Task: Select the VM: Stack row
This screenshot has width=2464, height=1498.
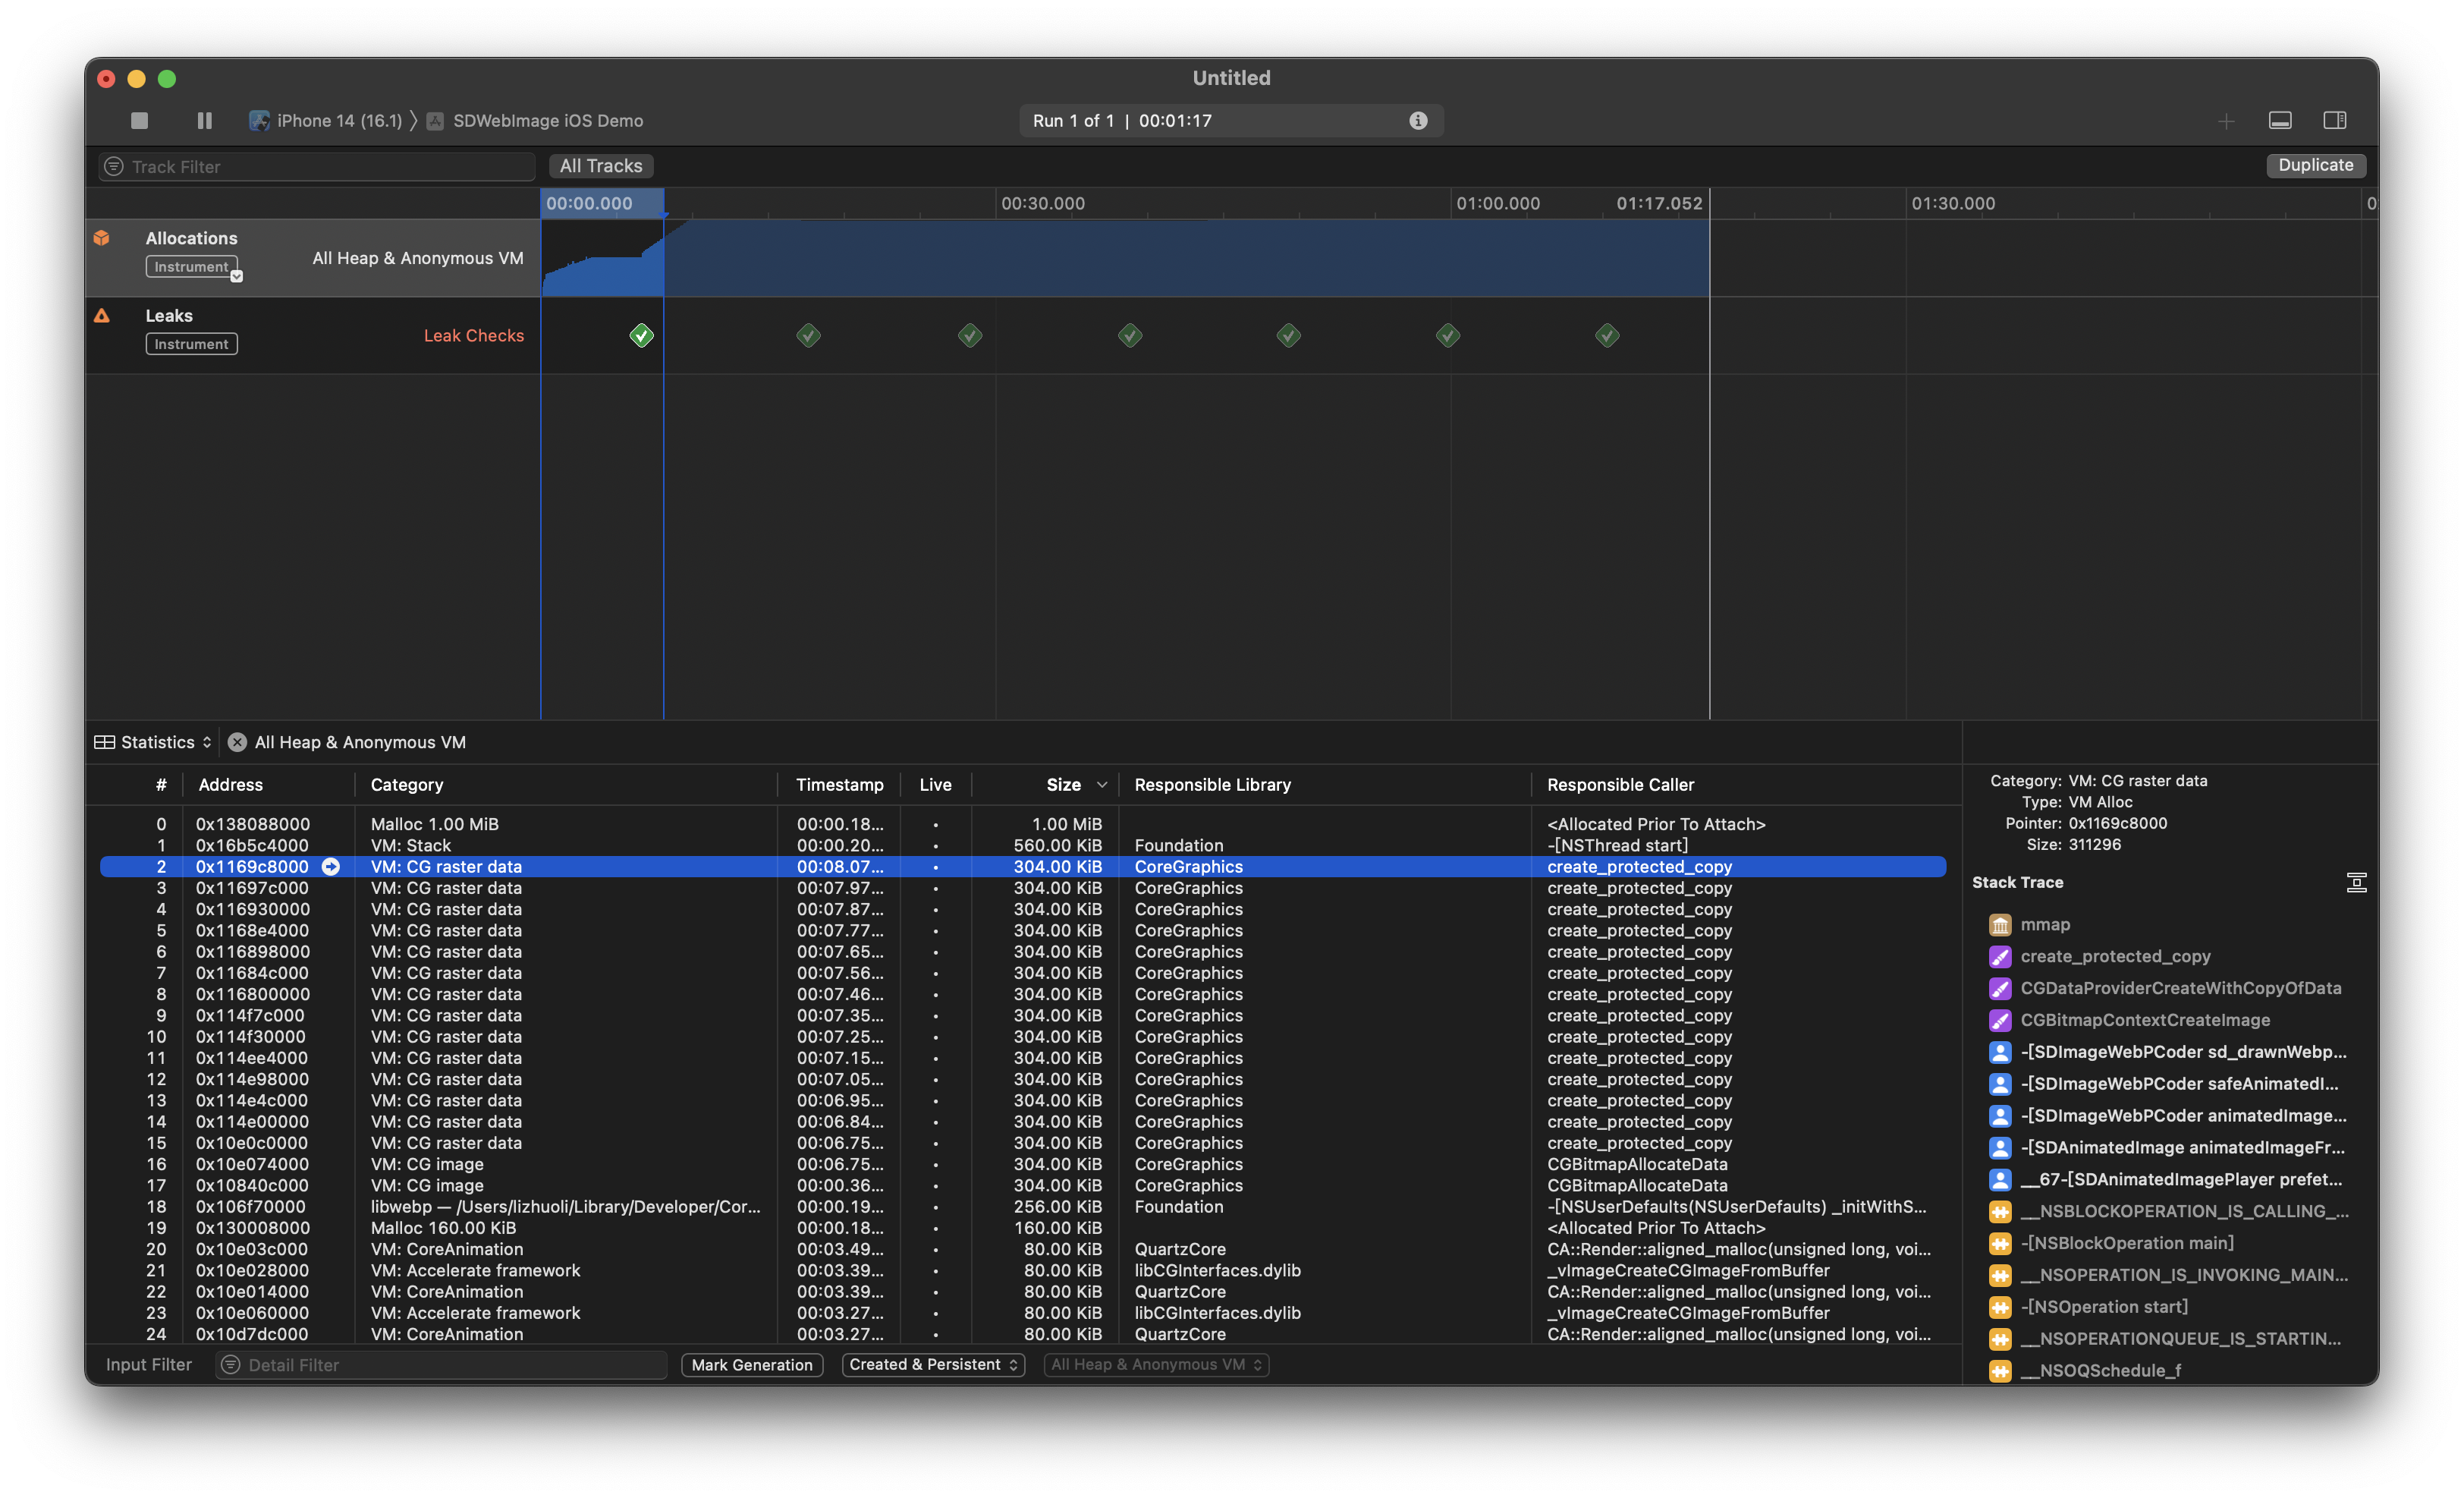Action: pos(1022,846)
